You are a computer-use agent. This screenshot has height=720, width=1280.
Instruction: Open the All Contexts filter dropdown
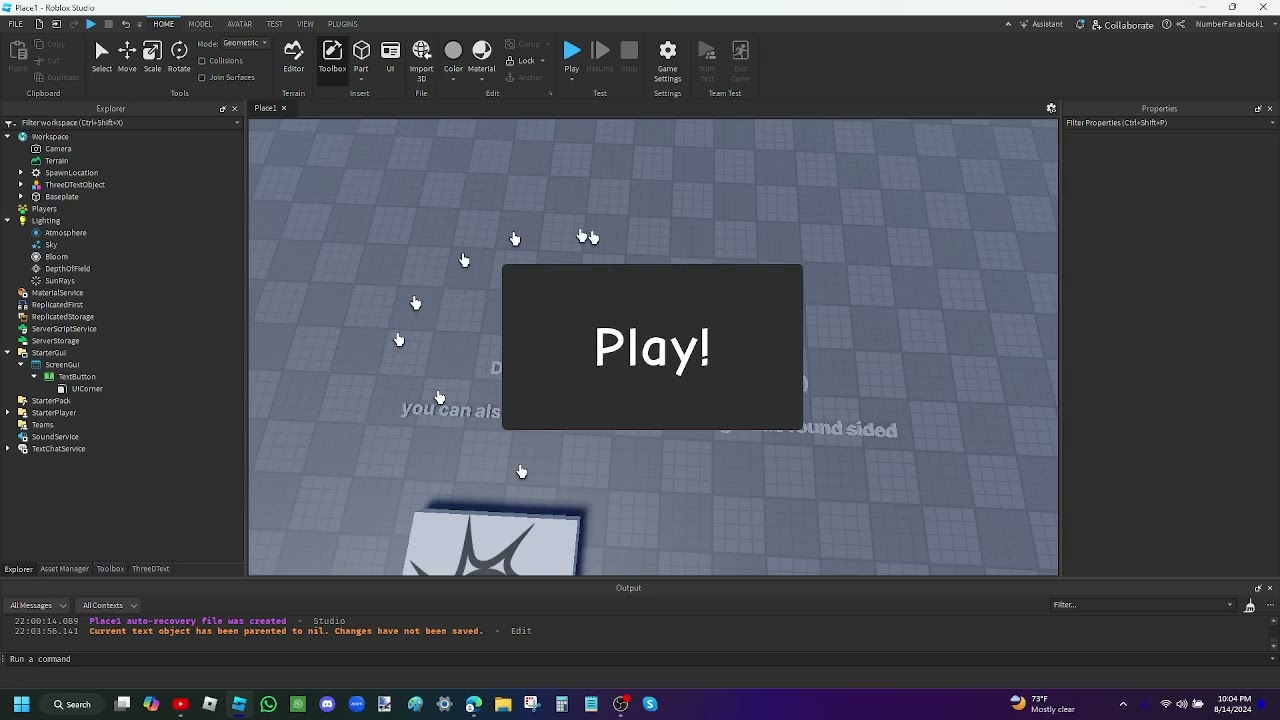(x=109, y=605)
